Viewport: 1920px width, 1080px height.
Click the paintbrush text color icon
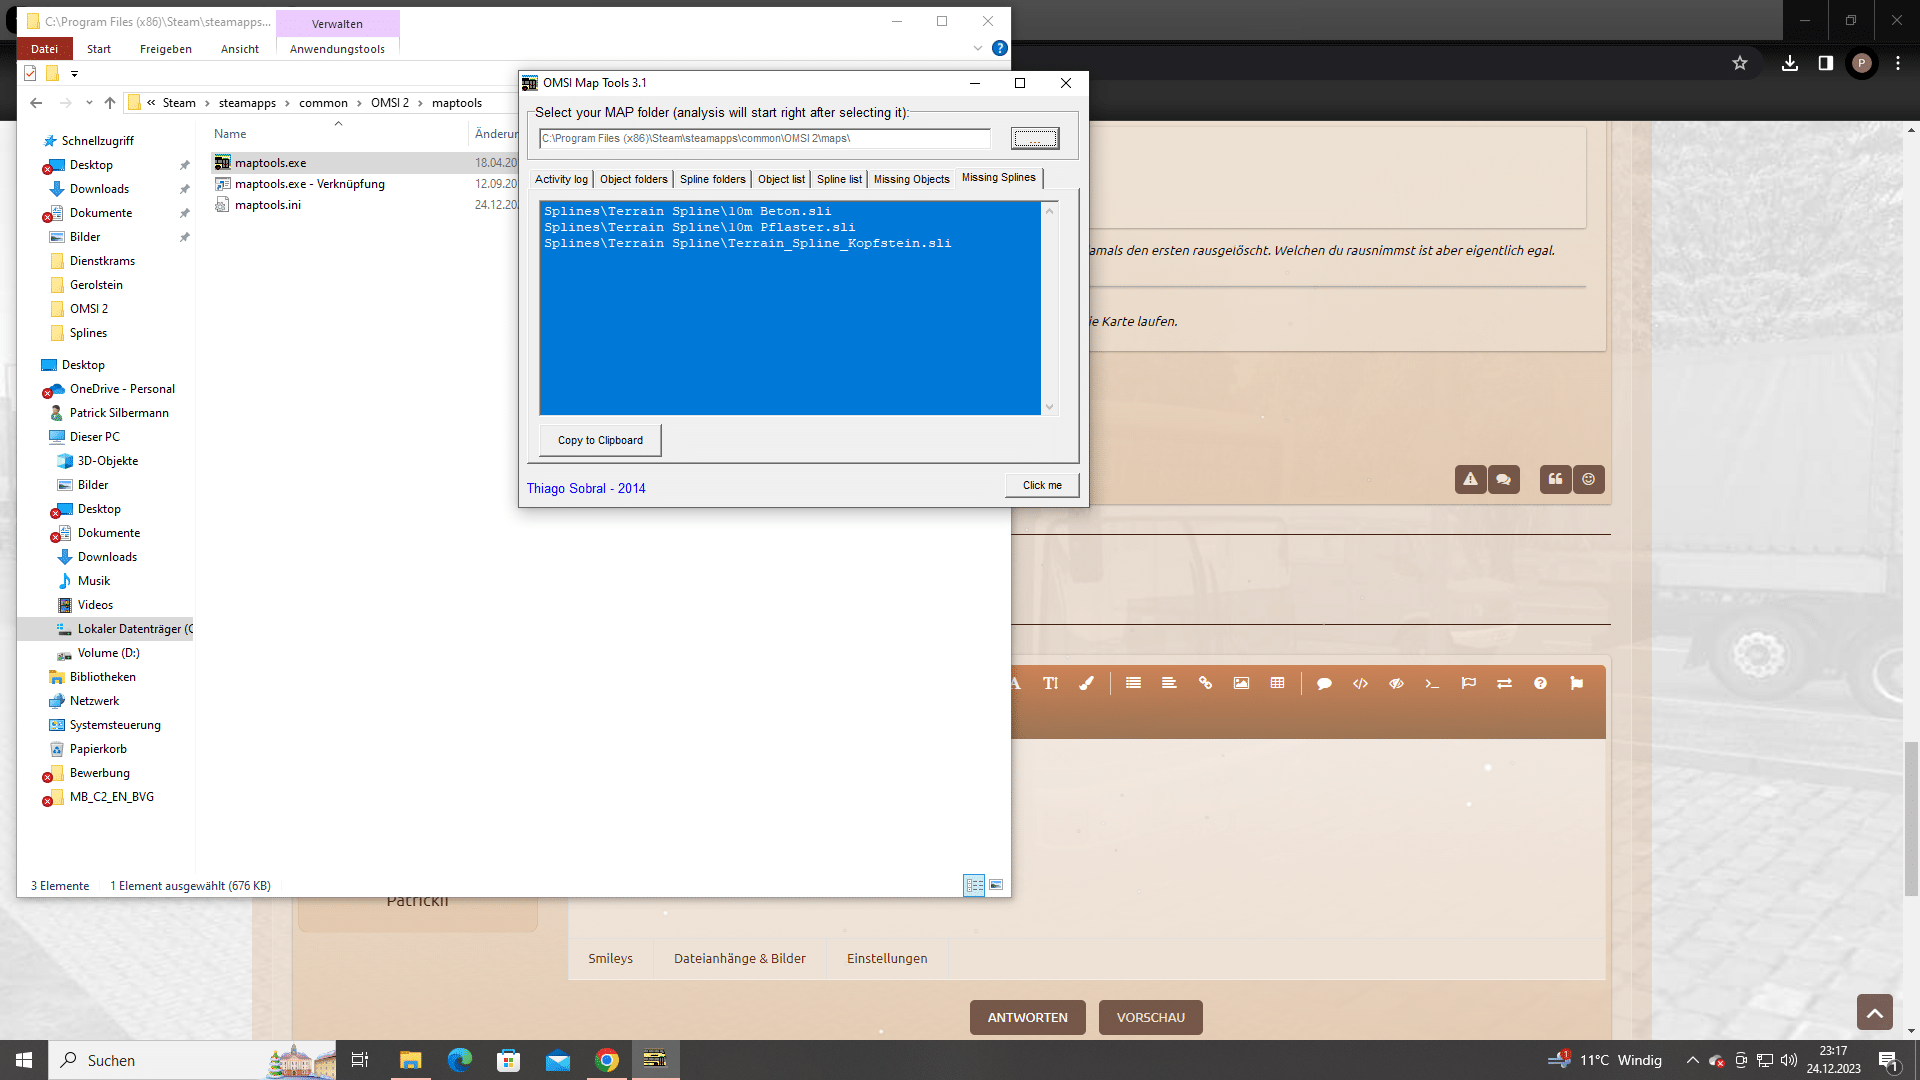click(x=1086, y=683)
